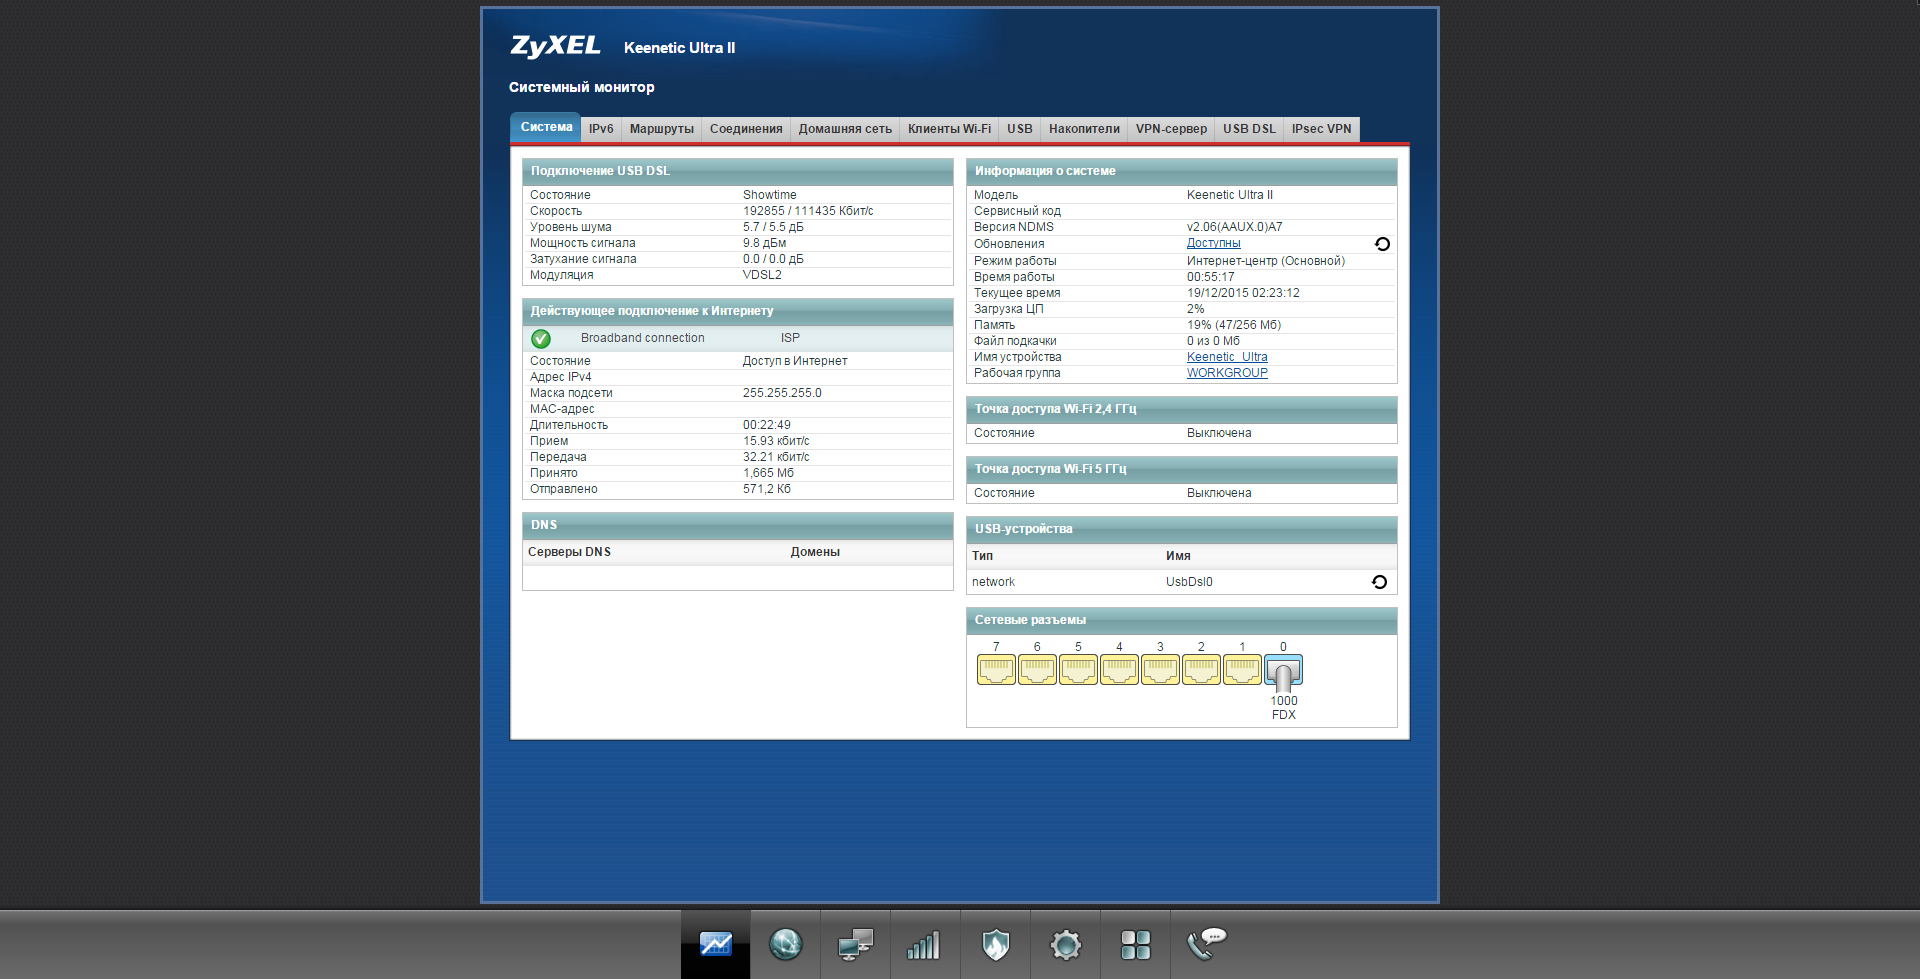Click the subnet mask 255.255.255.0
1920x979 pixels.
tap(782, 393)
